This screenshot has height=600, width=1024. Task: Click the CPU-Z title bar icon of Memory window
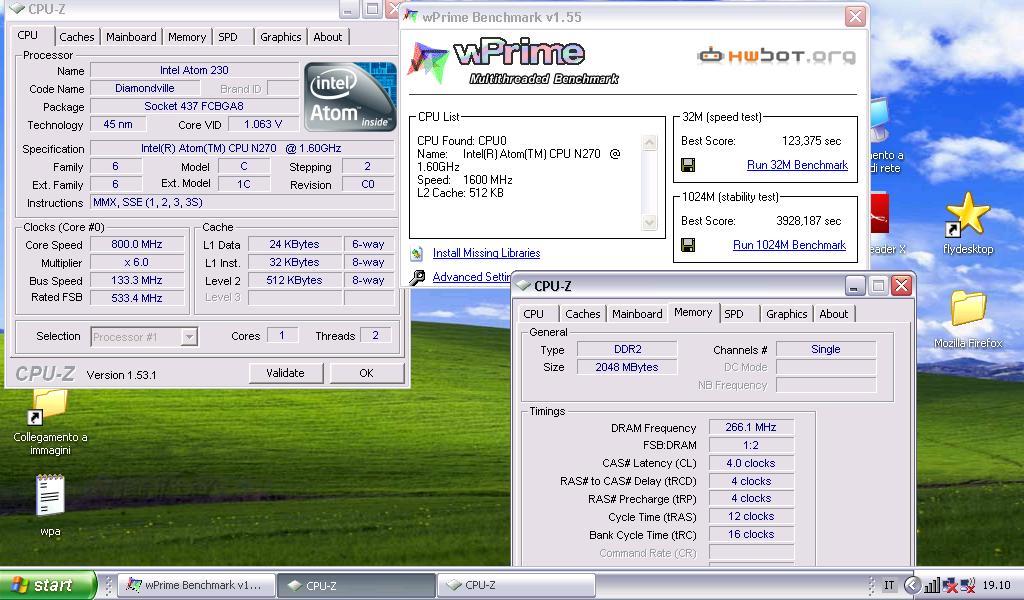523,285
